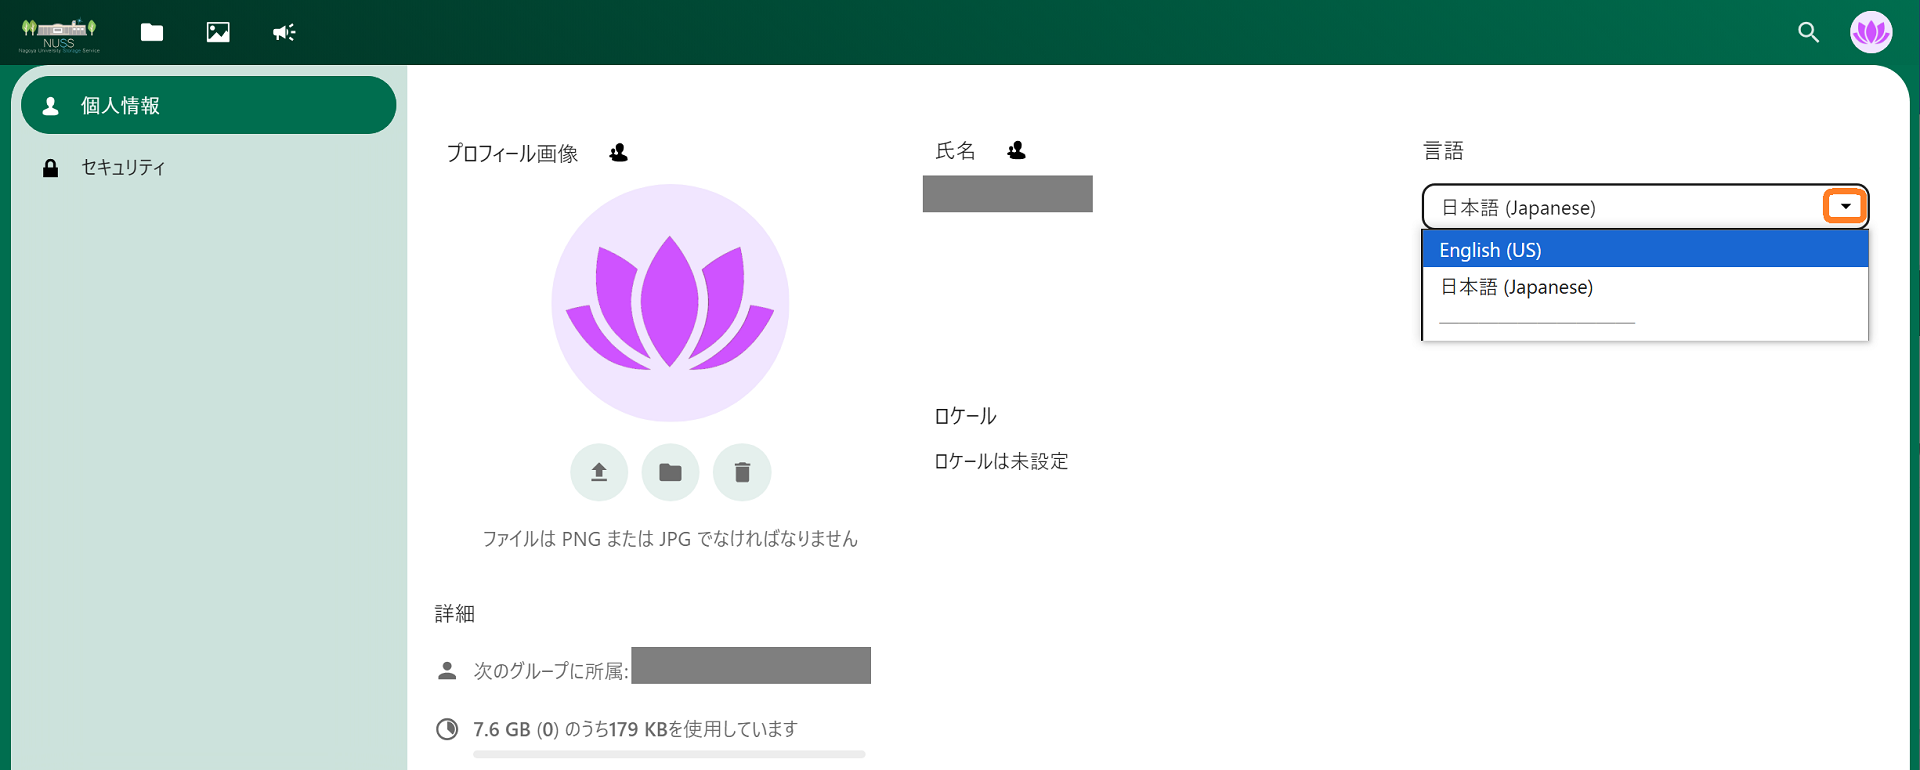Image resolution: width=1920 pixels, height=770 pixels.
Task: Select 日本語 (Japanese) in the list
Action: [1645, 287]
